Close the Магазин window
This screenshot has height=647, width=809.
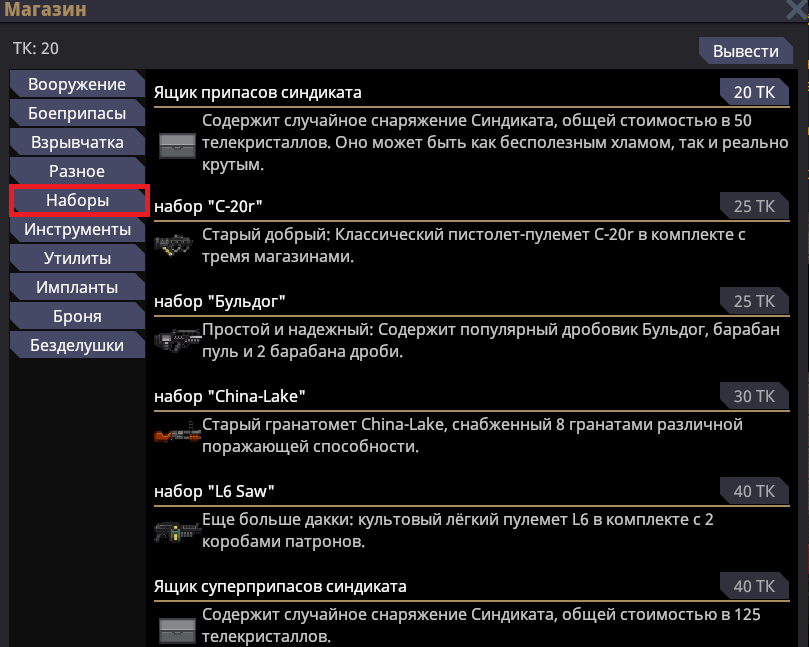[x=798, y=10]
